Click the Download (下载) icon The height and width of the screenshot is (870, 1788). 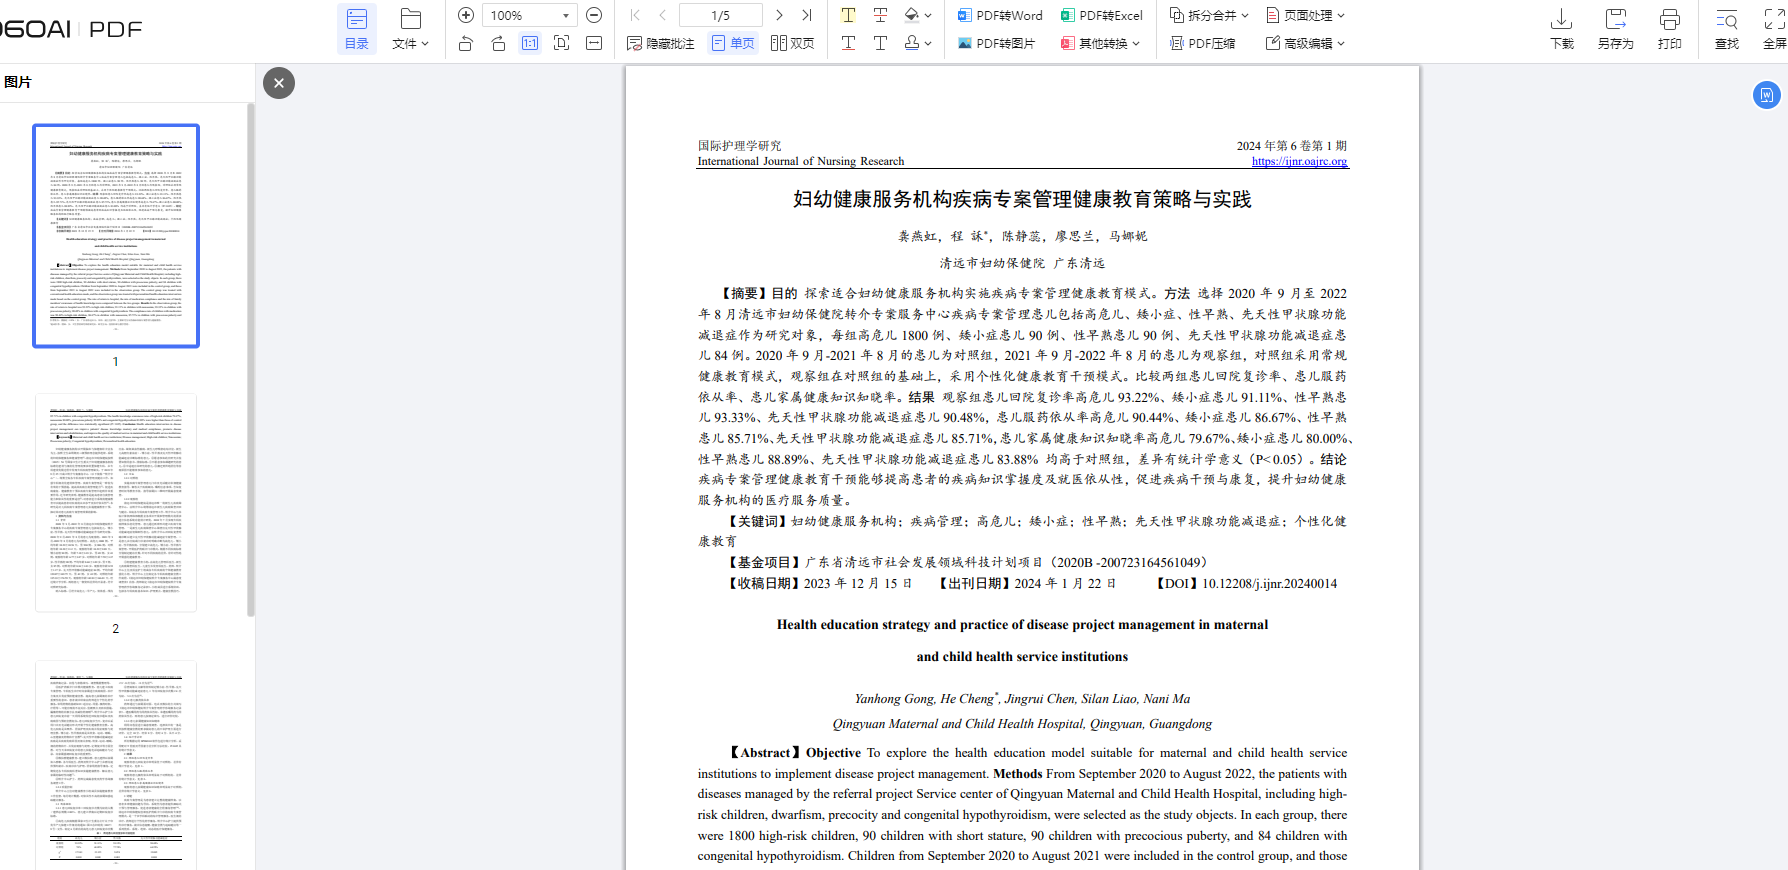pos(1561,28)
